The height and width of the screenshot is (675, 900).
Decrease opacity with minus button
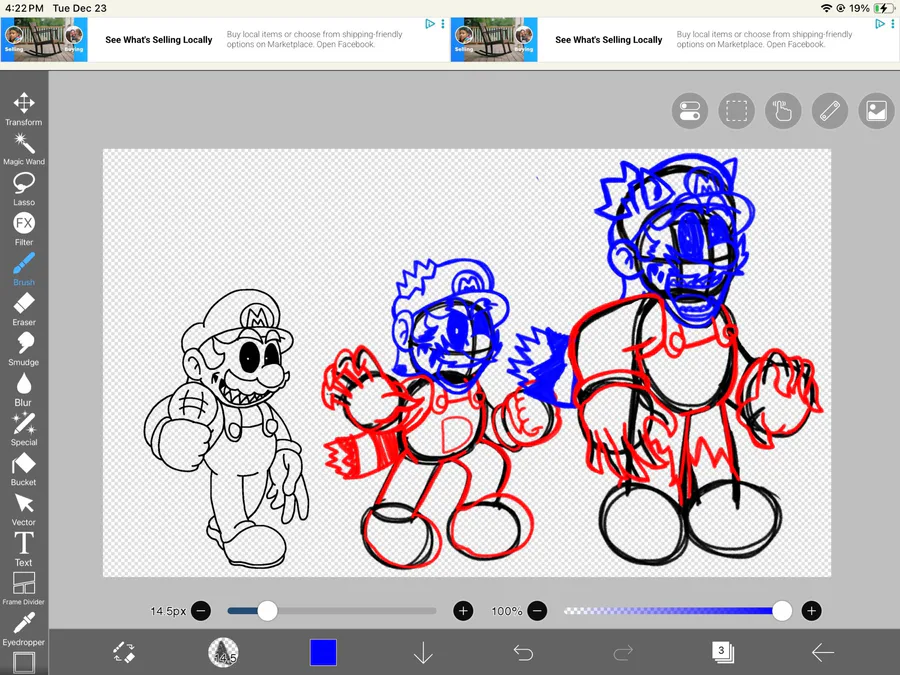(537, 611)
